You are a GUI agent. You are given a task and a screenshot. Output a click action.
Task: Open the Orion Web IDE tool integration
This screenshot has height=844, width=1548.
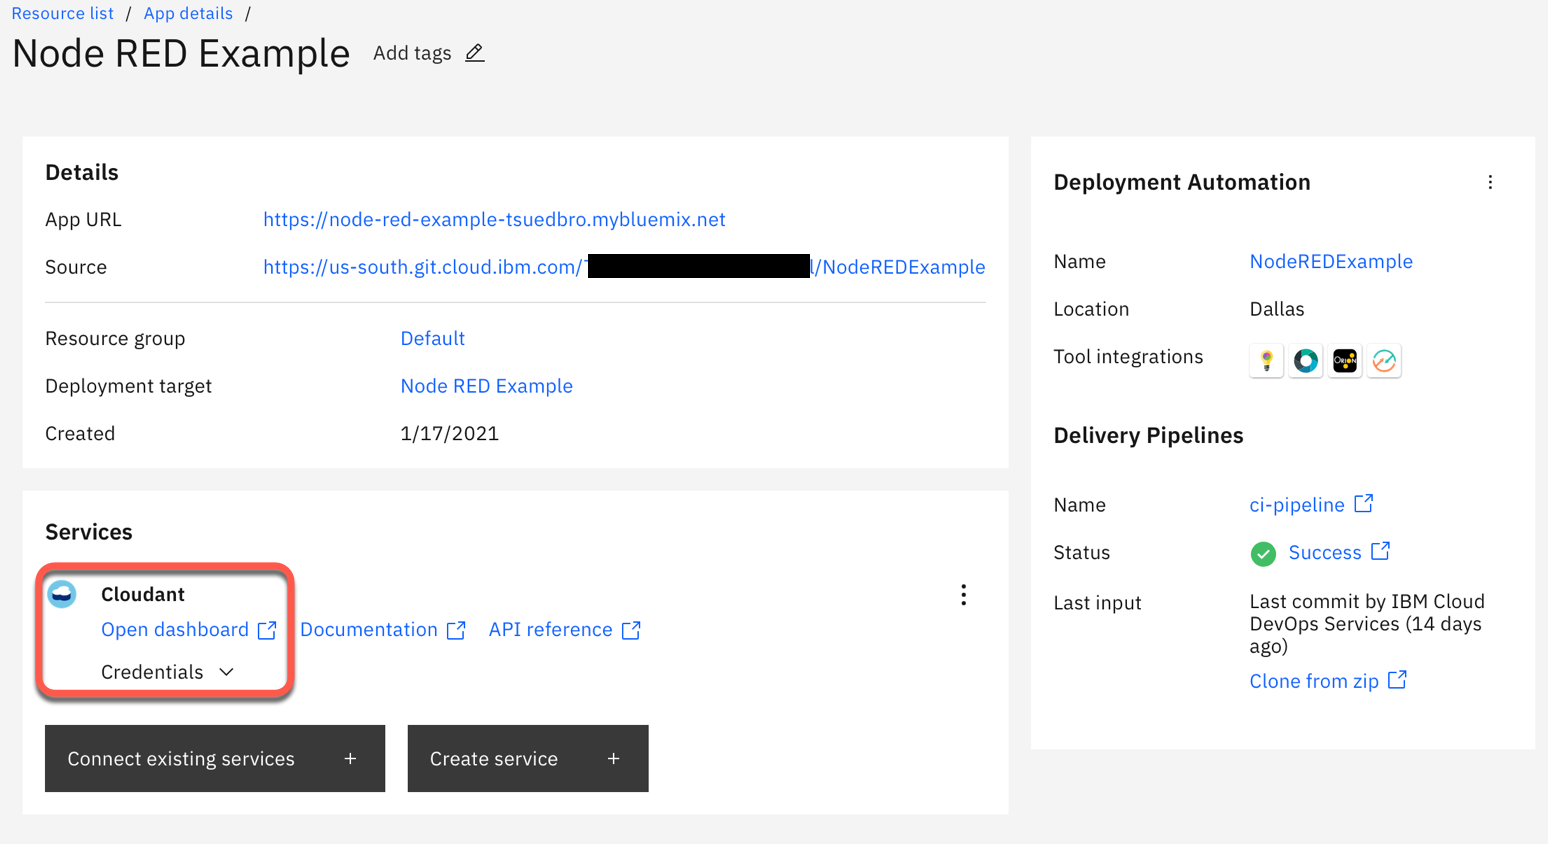1345,361
